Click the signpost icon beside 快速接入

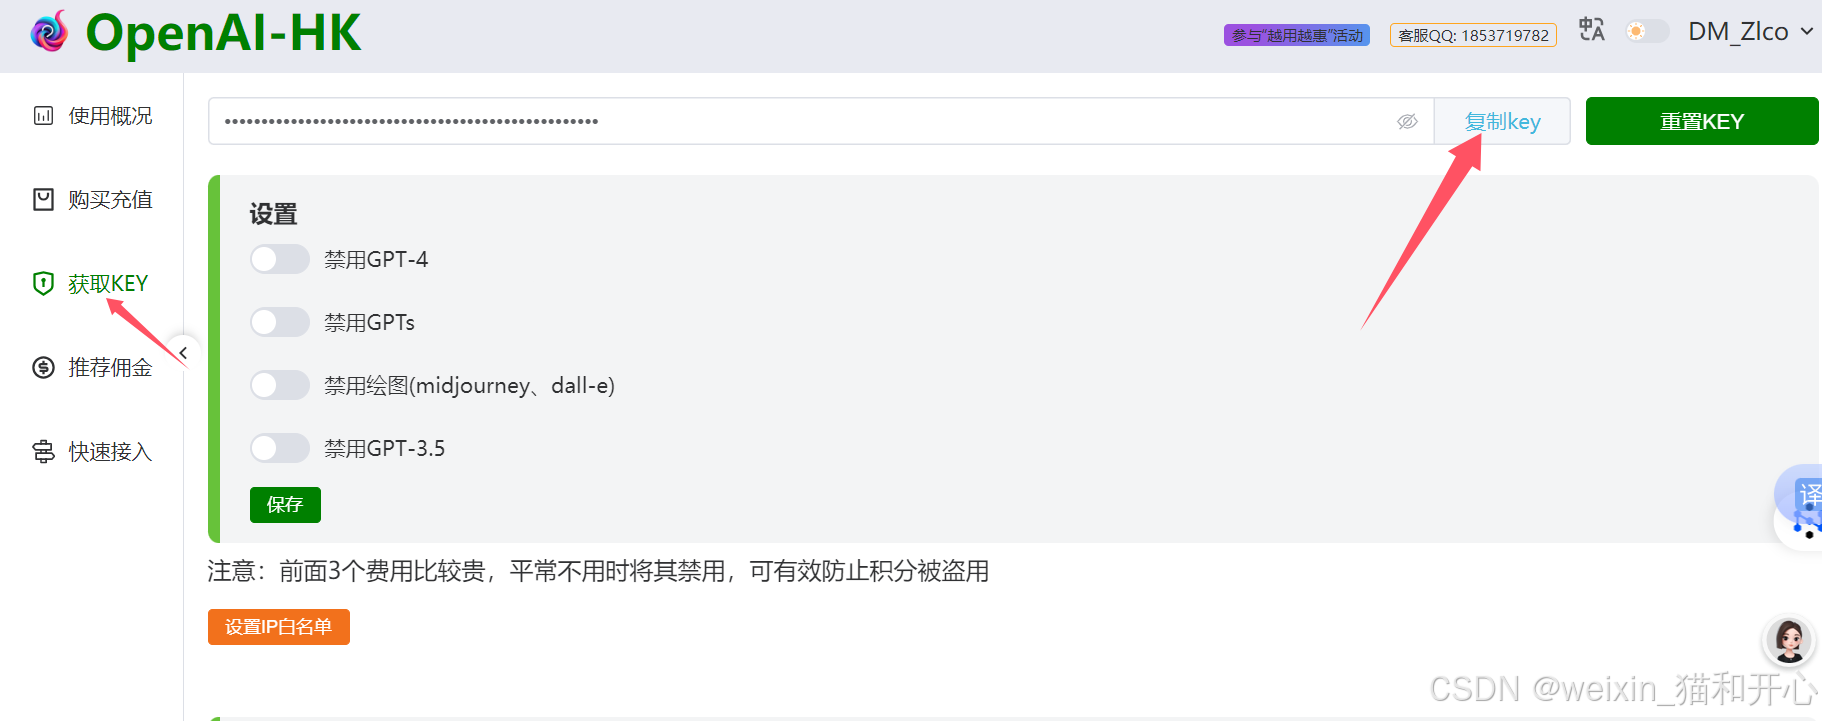[x=43, y=452]
